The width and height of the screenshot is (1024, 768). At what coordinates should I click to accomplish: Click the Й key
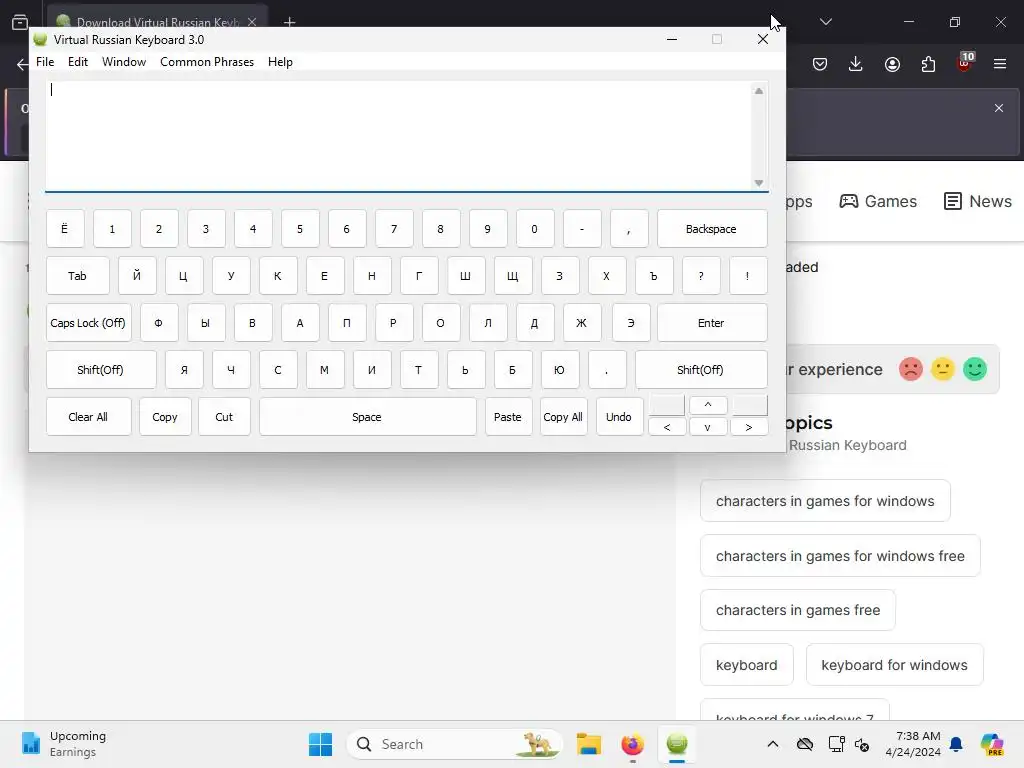pyautogui.click(x=136, y=276)
